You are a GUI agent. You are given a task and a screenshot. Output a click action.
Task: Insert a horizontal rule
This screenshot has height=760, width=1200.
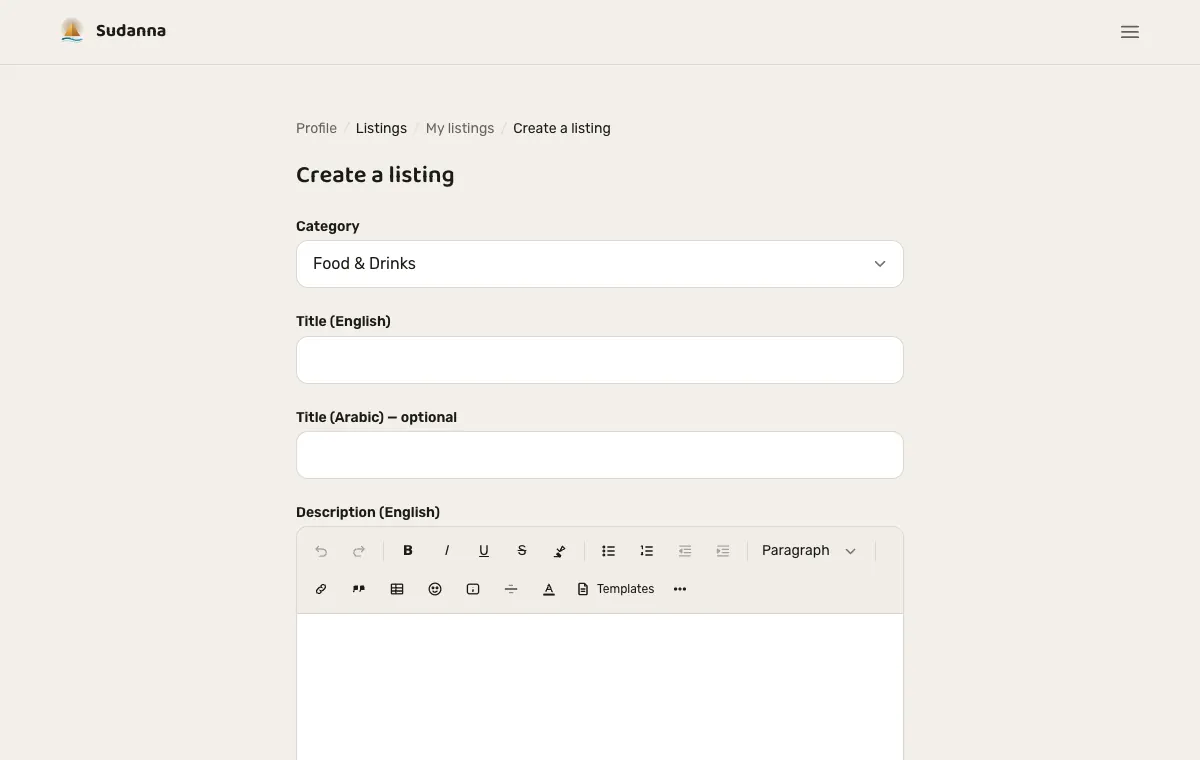click(x=511, y=589)
